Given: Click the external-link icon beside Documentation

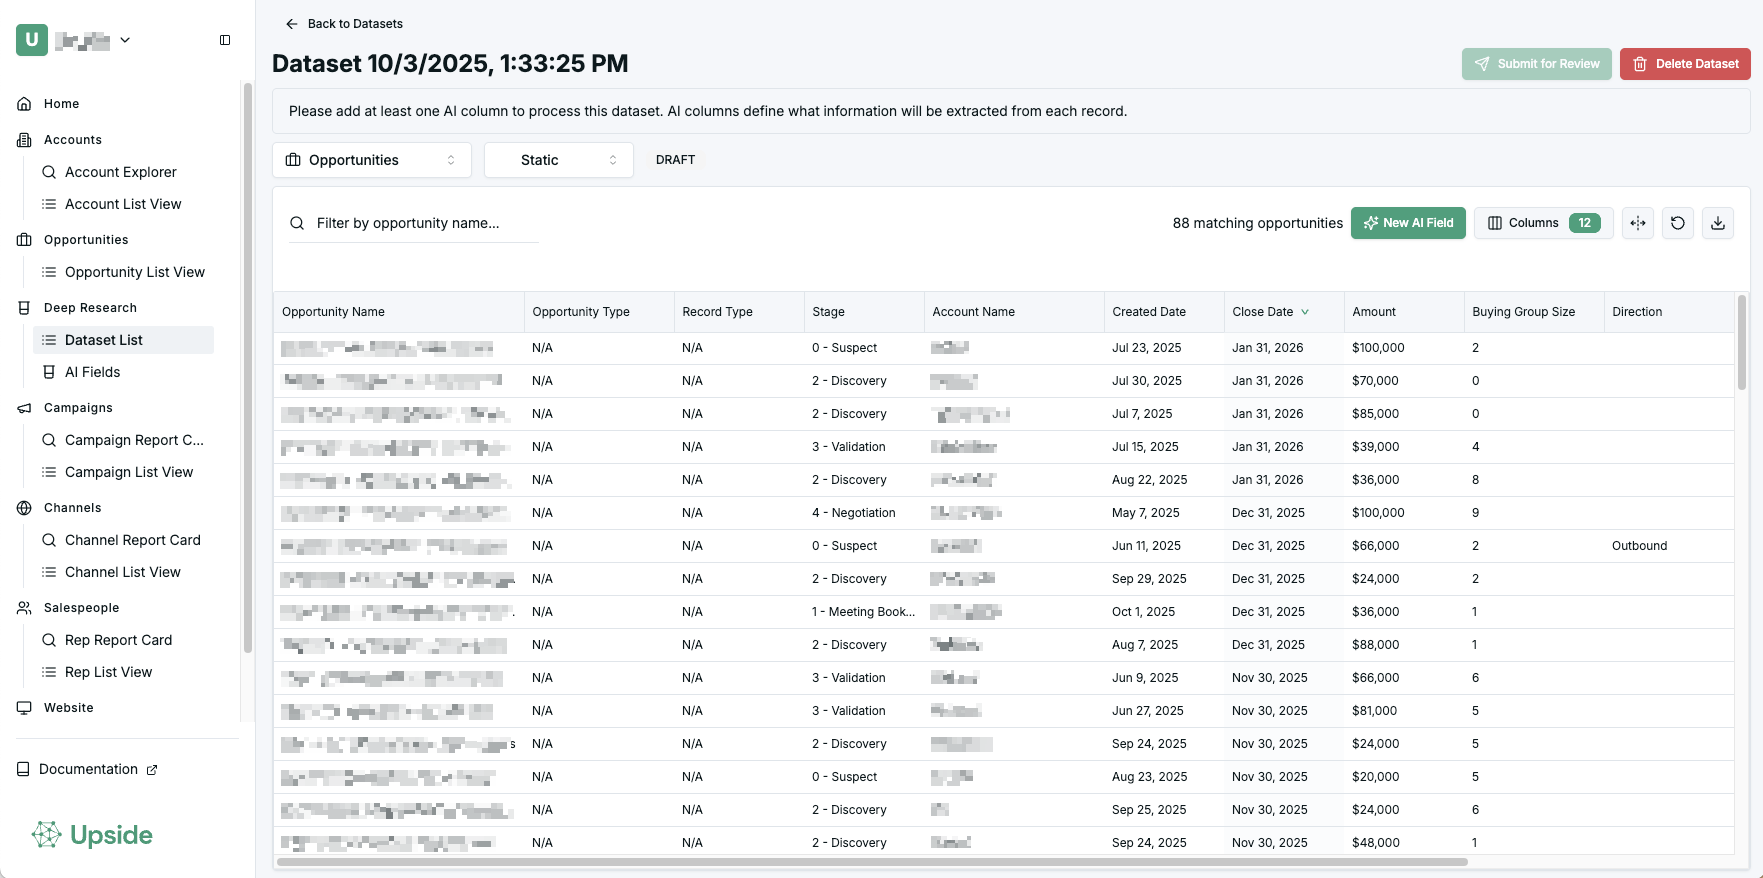Looking at the screenshot, I should (152, 770).
